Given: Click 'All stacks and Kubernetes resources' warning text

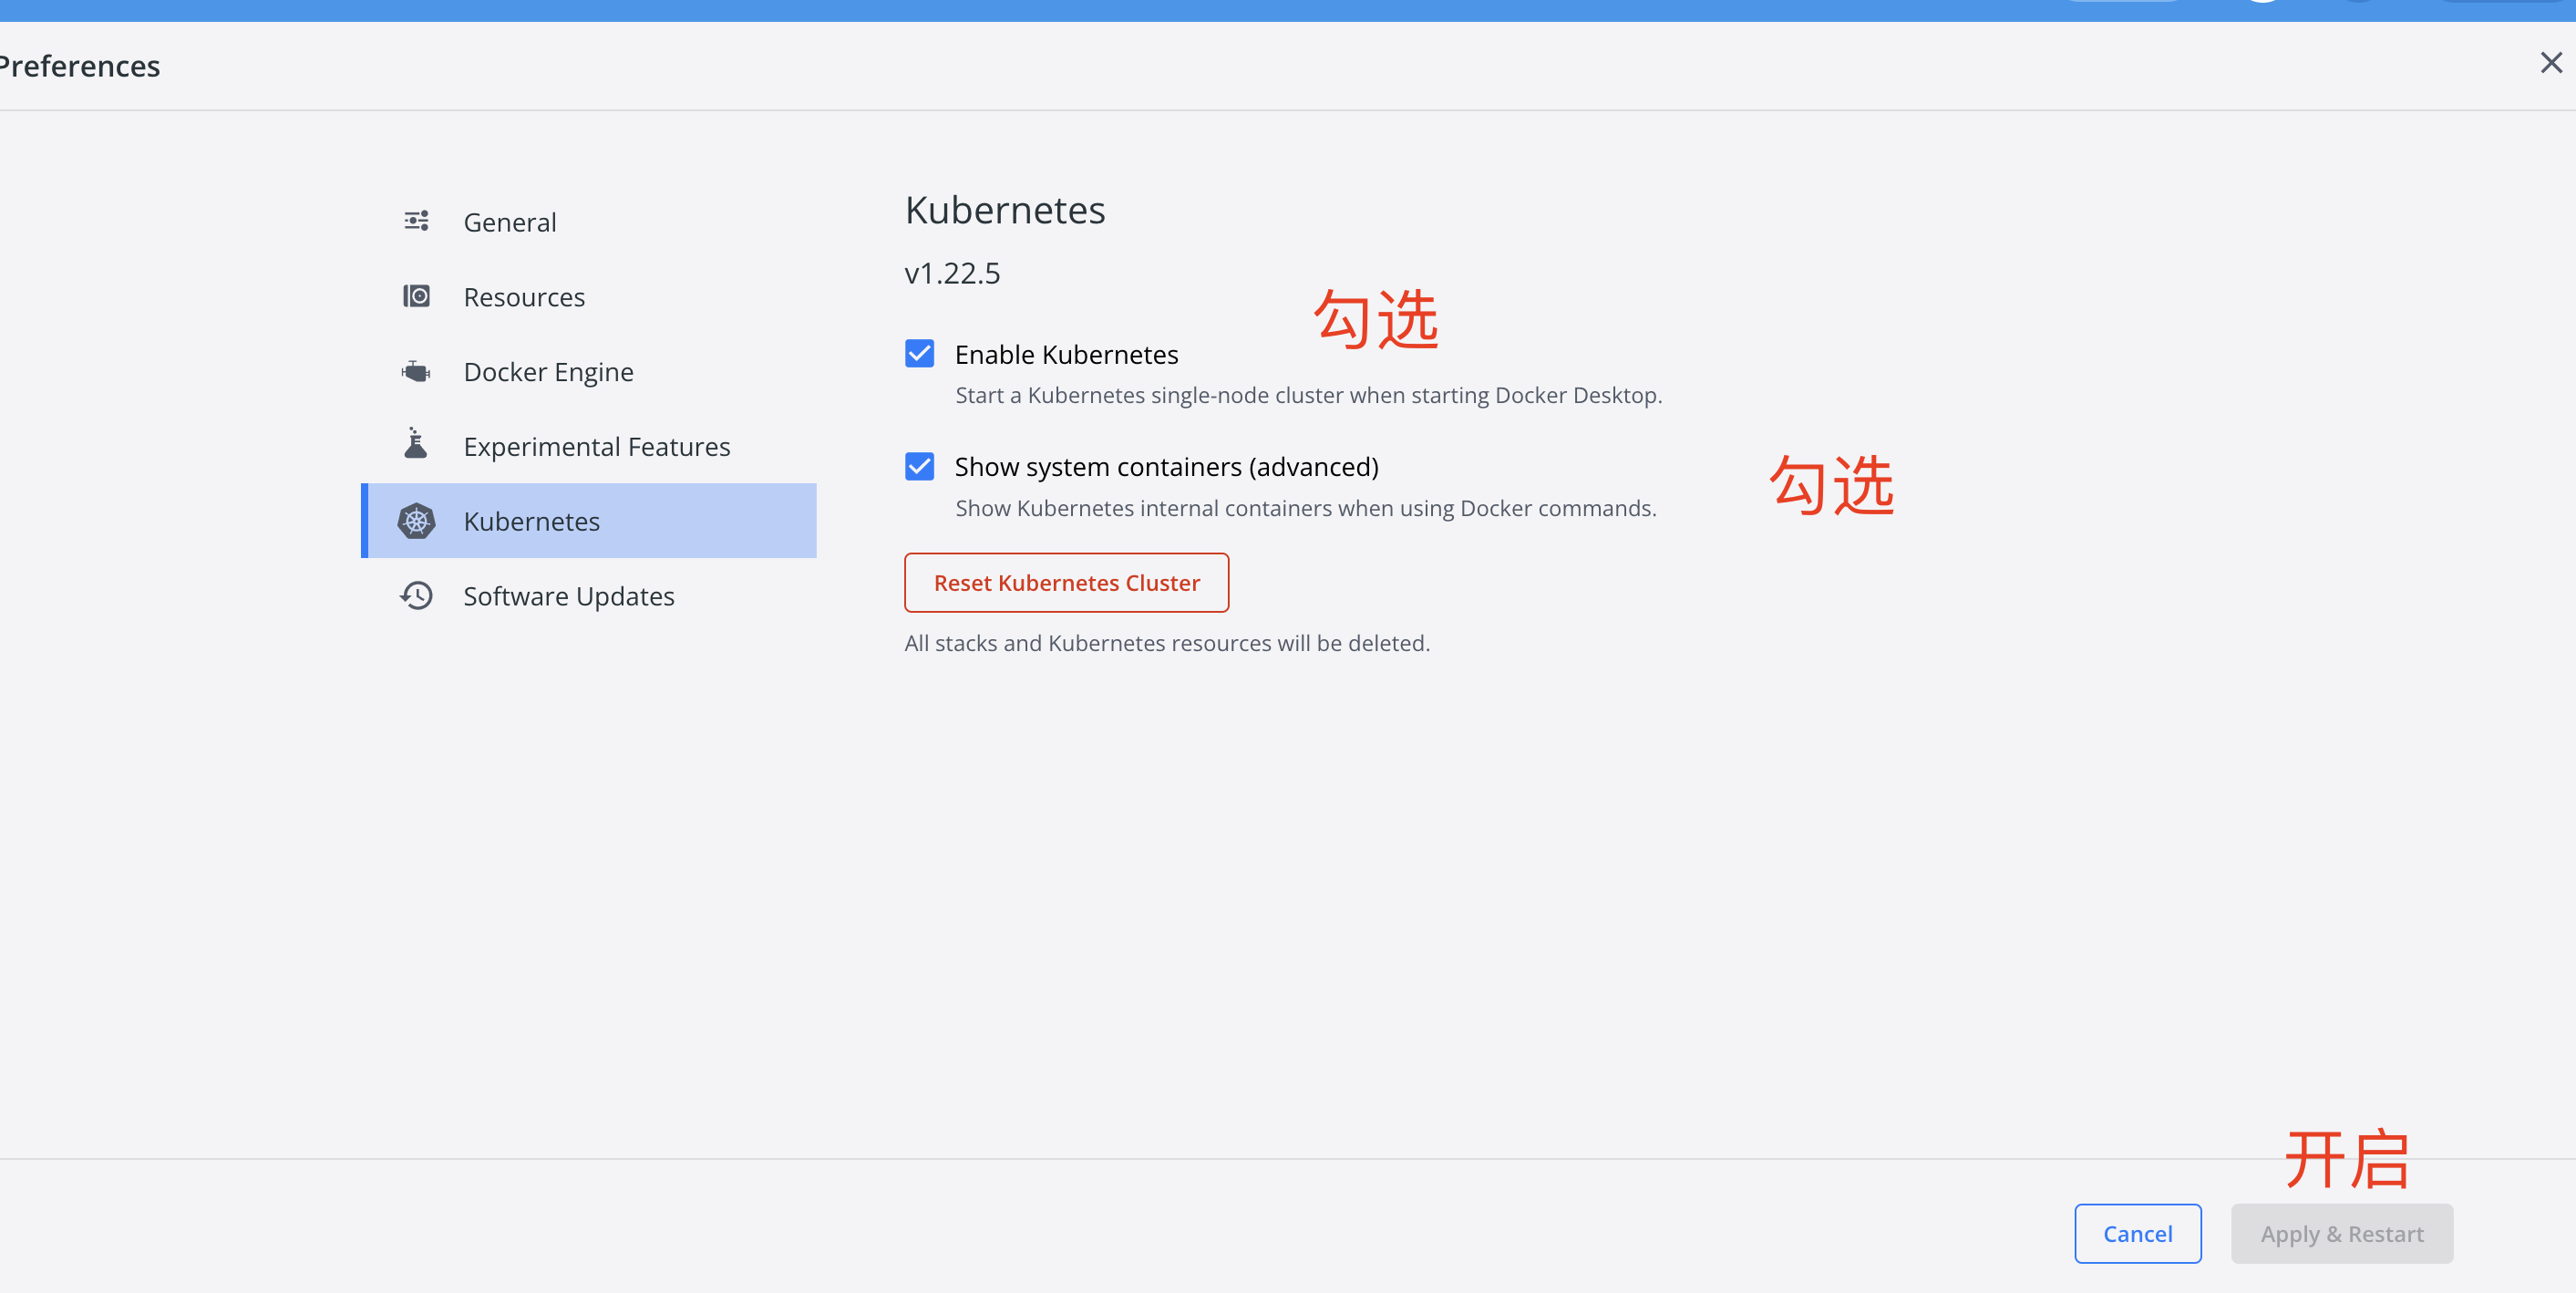Looking at the screenshot, I should pos(1167,643).
